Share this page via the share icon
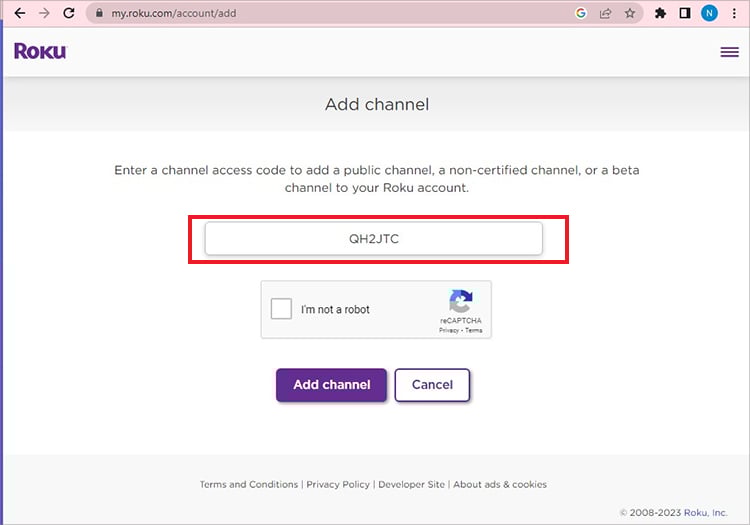Screen dimensions: 750x525 606,13
